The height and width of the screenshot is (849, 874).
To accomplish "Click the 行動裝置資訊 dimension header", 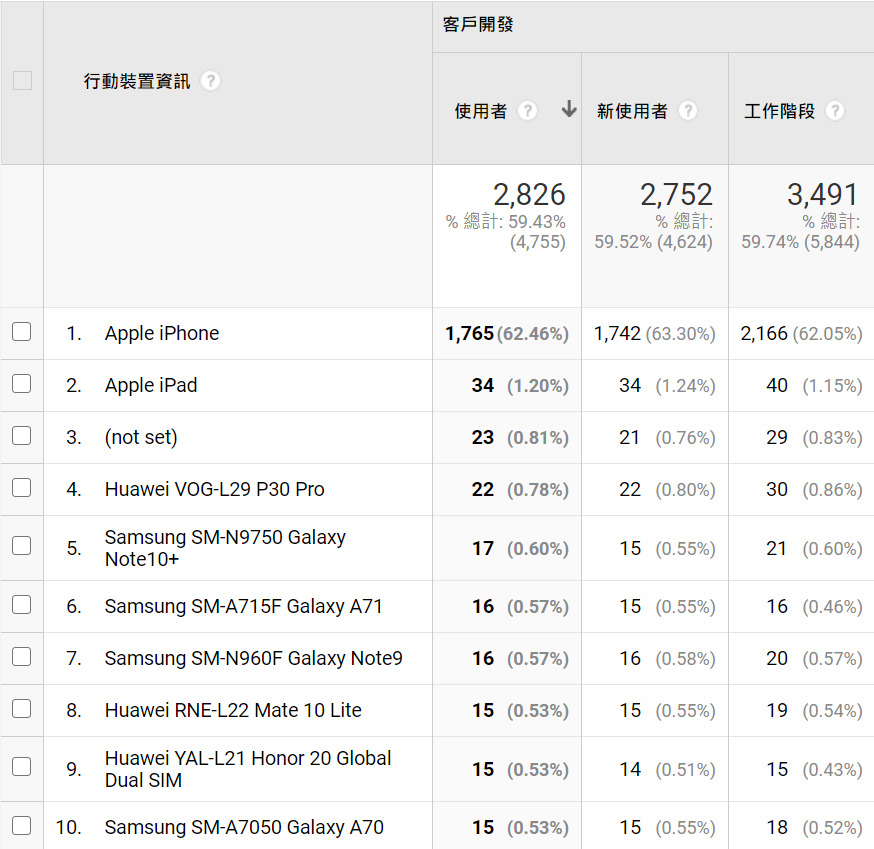I will point(137,81).
